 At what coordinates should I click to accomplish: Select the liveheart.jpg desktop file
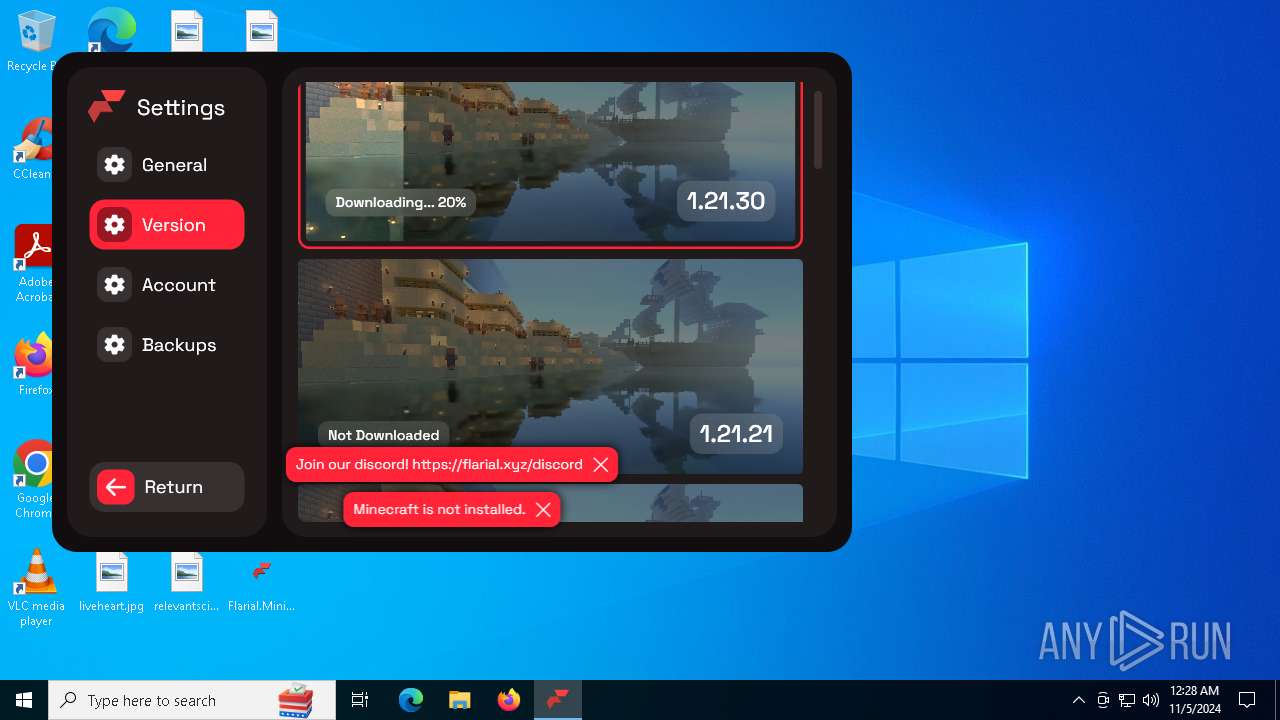112,582
